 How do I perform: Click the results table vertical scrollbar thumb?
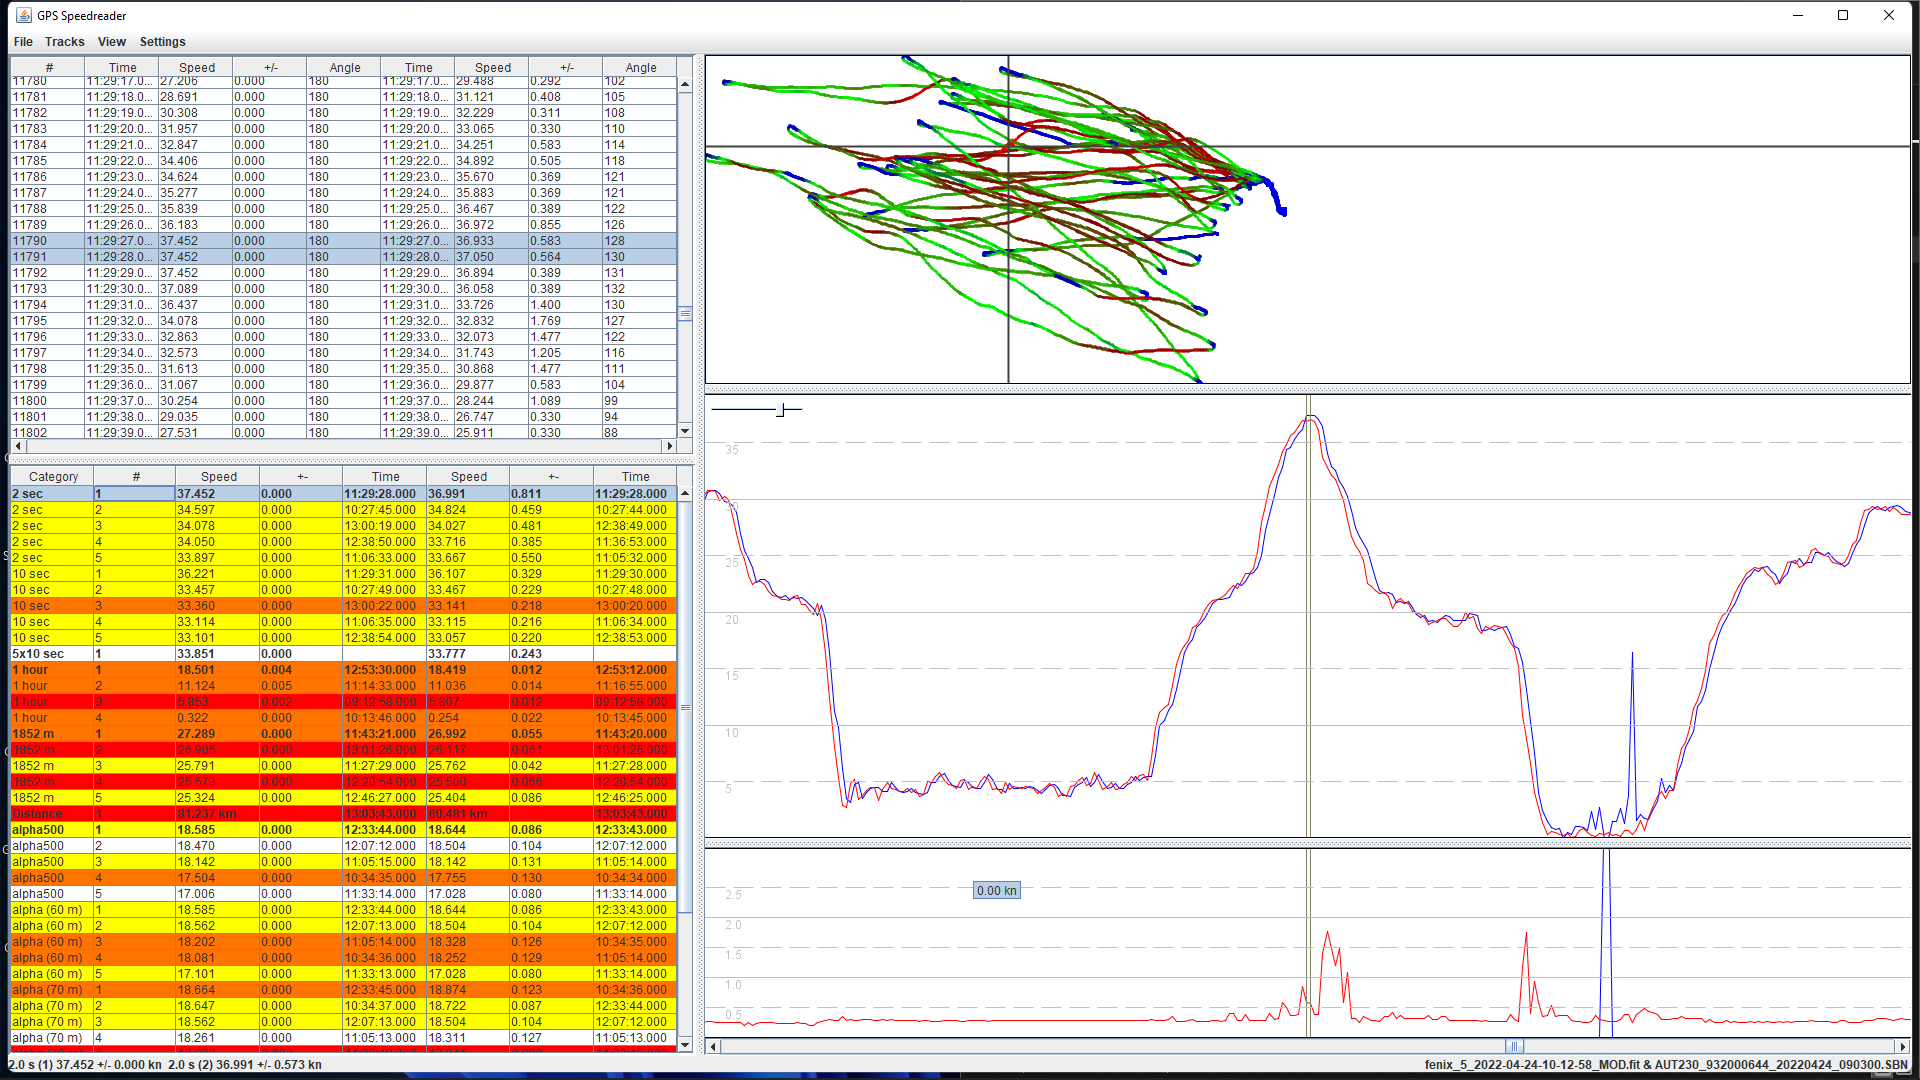[x=685, y=707]
